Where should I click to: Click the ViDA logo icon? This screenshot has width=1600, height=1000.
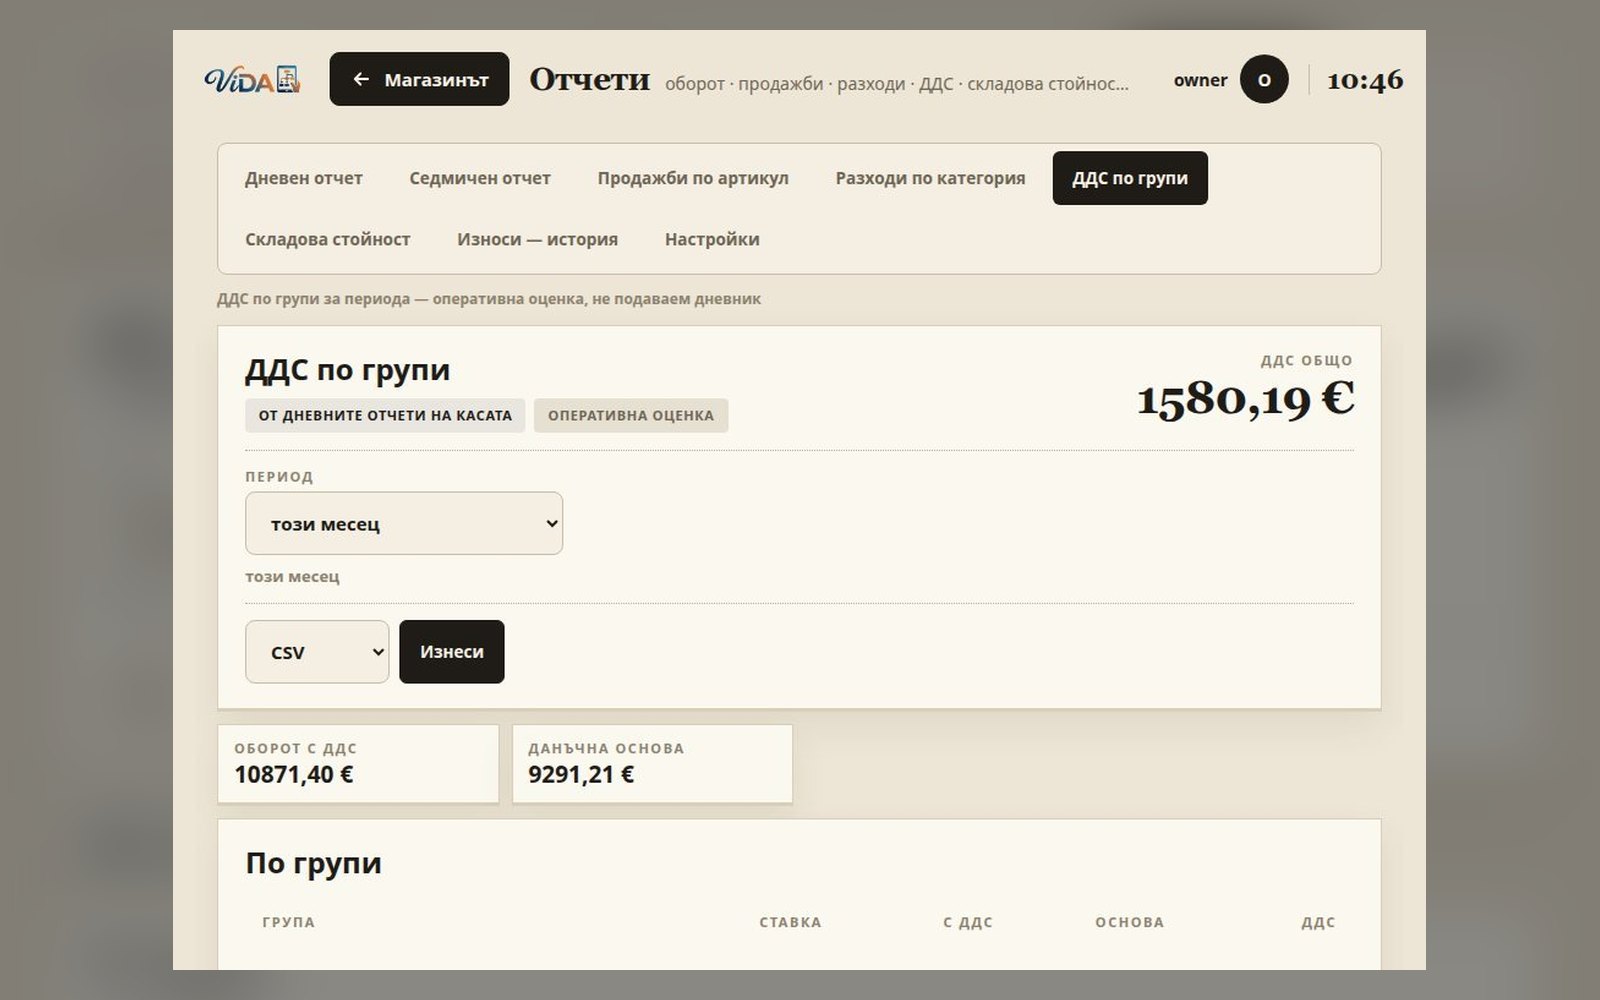[252, 79]
